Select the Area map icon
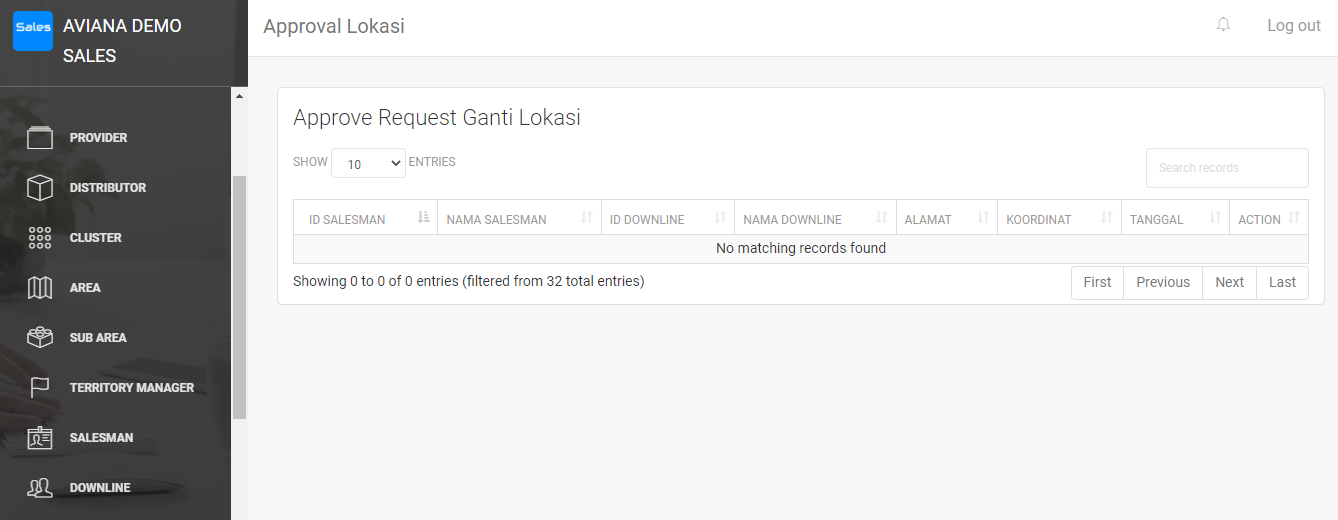This screenshot has width=1338, height=520. pyautogui.click(x=39, y=288)
